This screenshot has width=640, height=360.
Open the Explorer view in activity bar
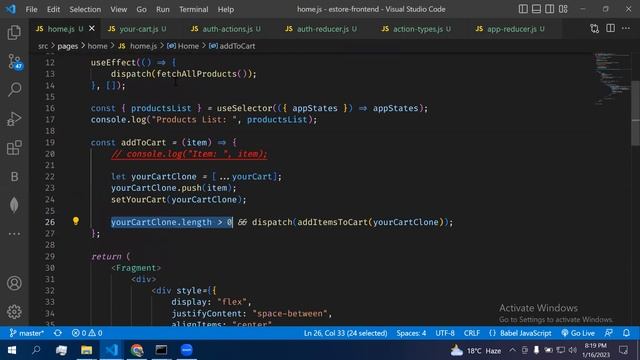tap(14, 33)
